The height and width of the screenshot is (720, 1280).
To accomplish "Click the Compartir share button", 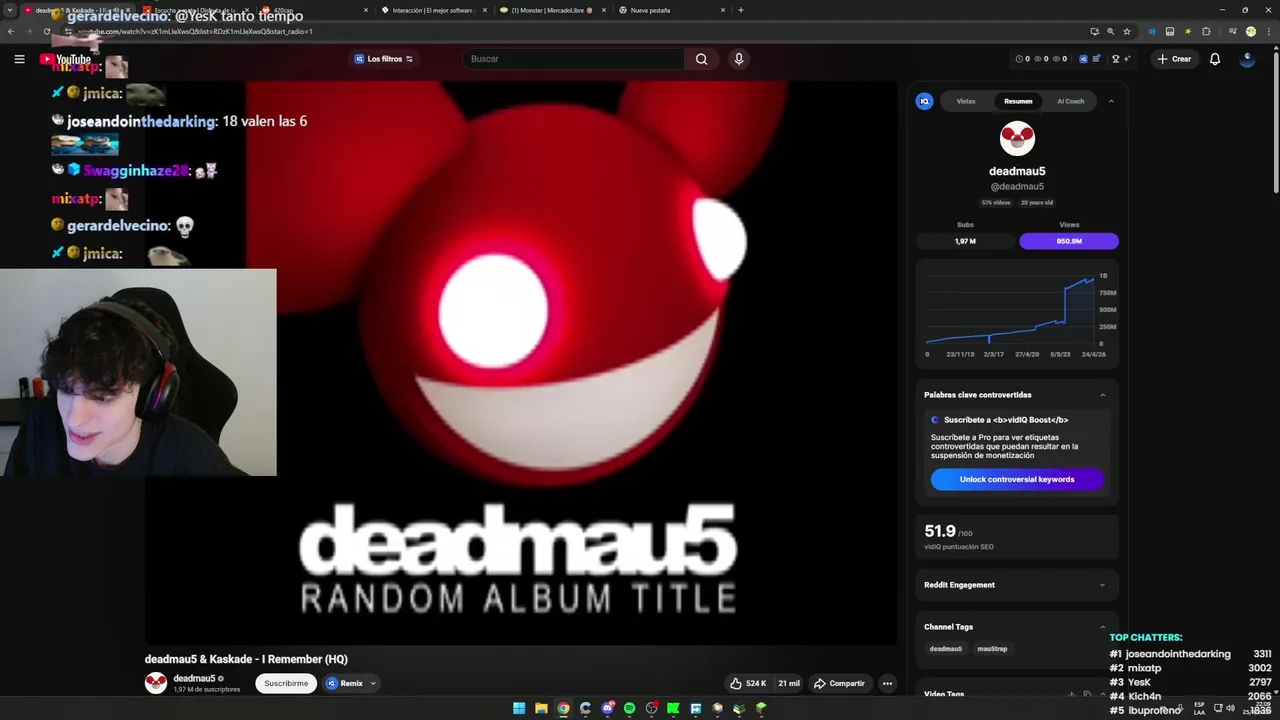I will pos(839,683).
